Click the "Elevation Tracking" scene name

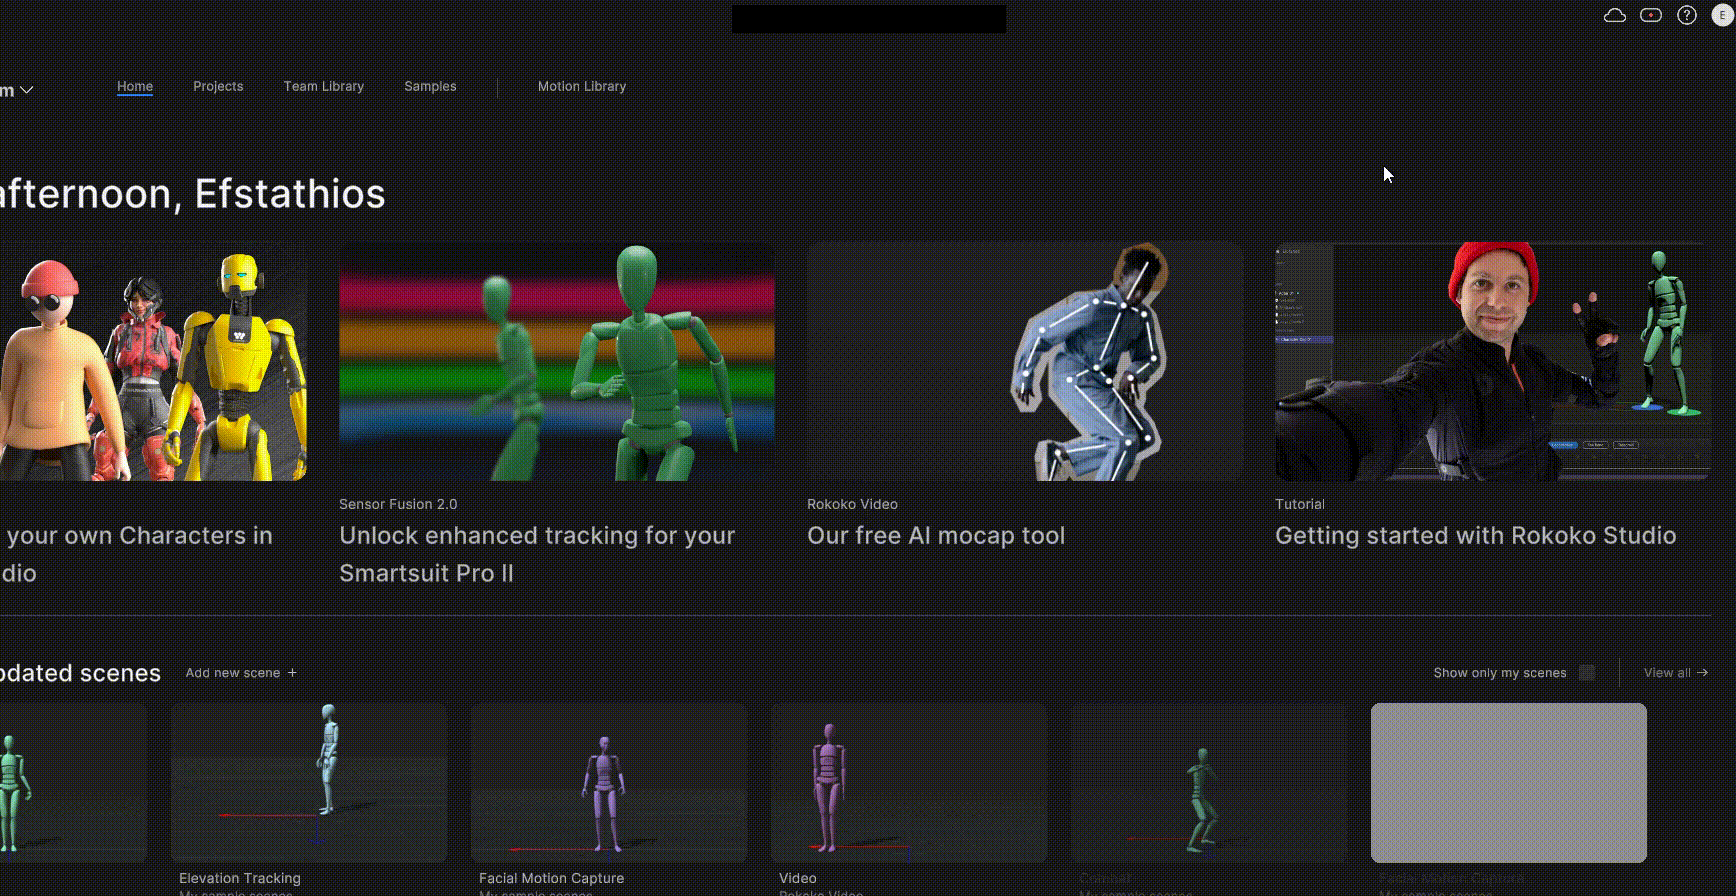[240, 879]
